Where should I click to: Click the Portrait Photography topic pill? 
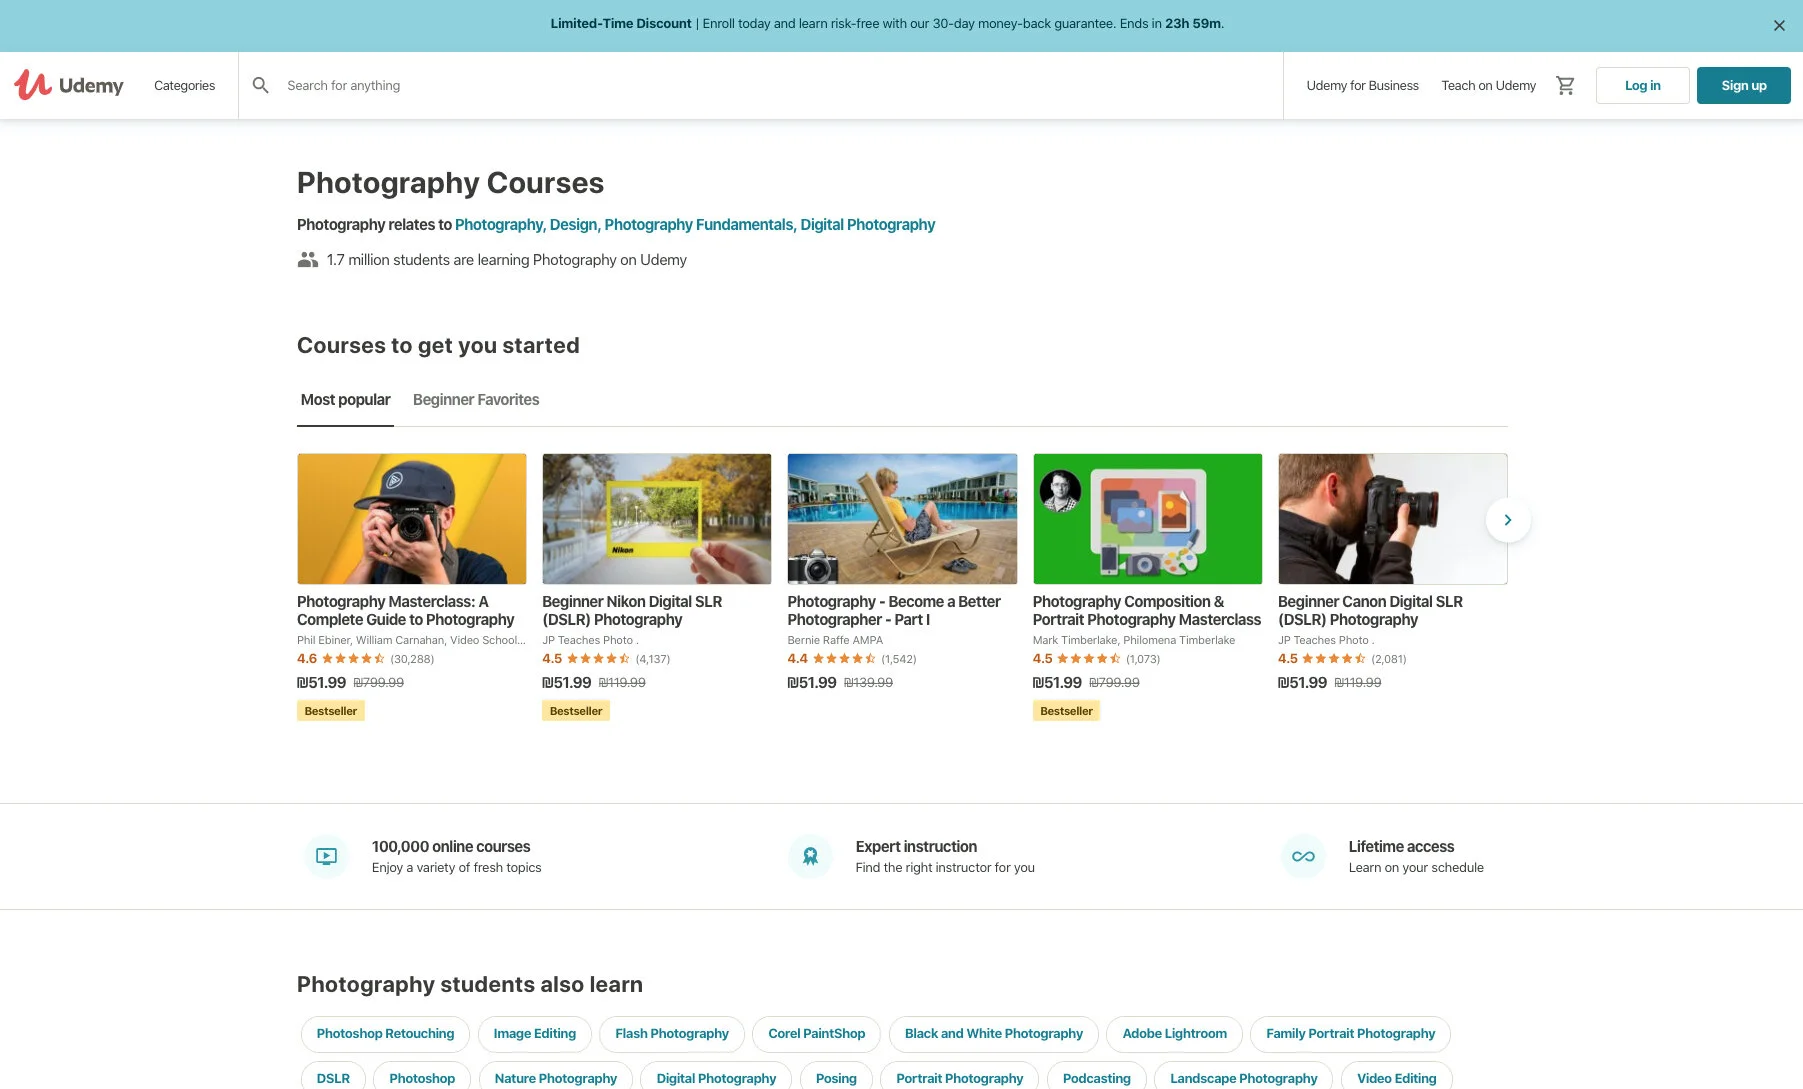tap(959, 1078)
